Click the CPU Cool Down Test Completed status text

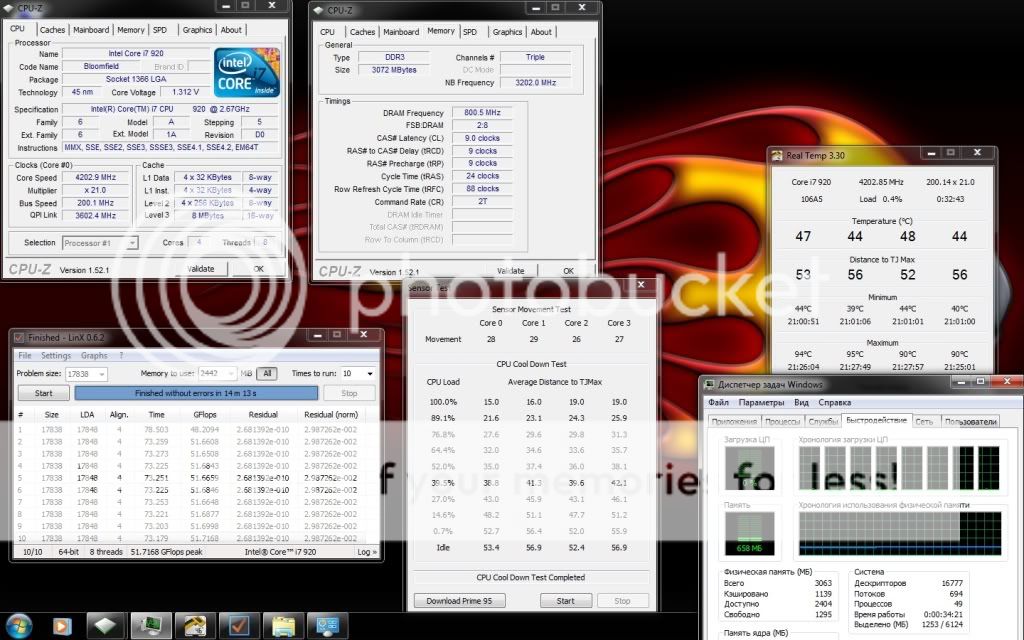530,577
